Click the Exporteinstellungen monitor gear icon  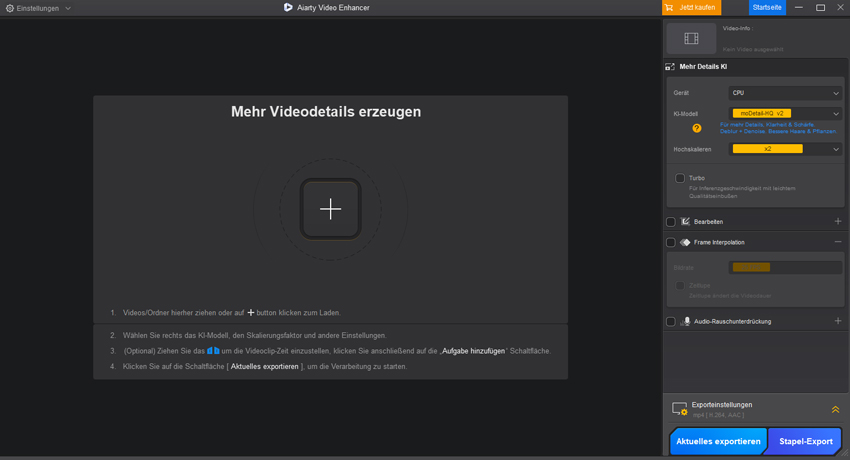point(680,409)
